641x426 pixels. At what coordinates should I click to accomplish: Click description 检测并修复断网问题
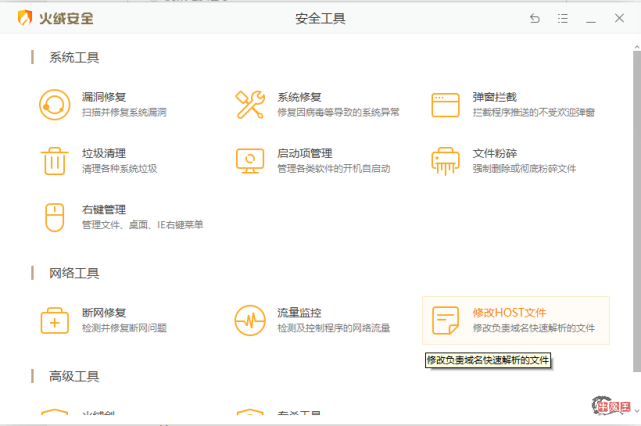[124, 328]
